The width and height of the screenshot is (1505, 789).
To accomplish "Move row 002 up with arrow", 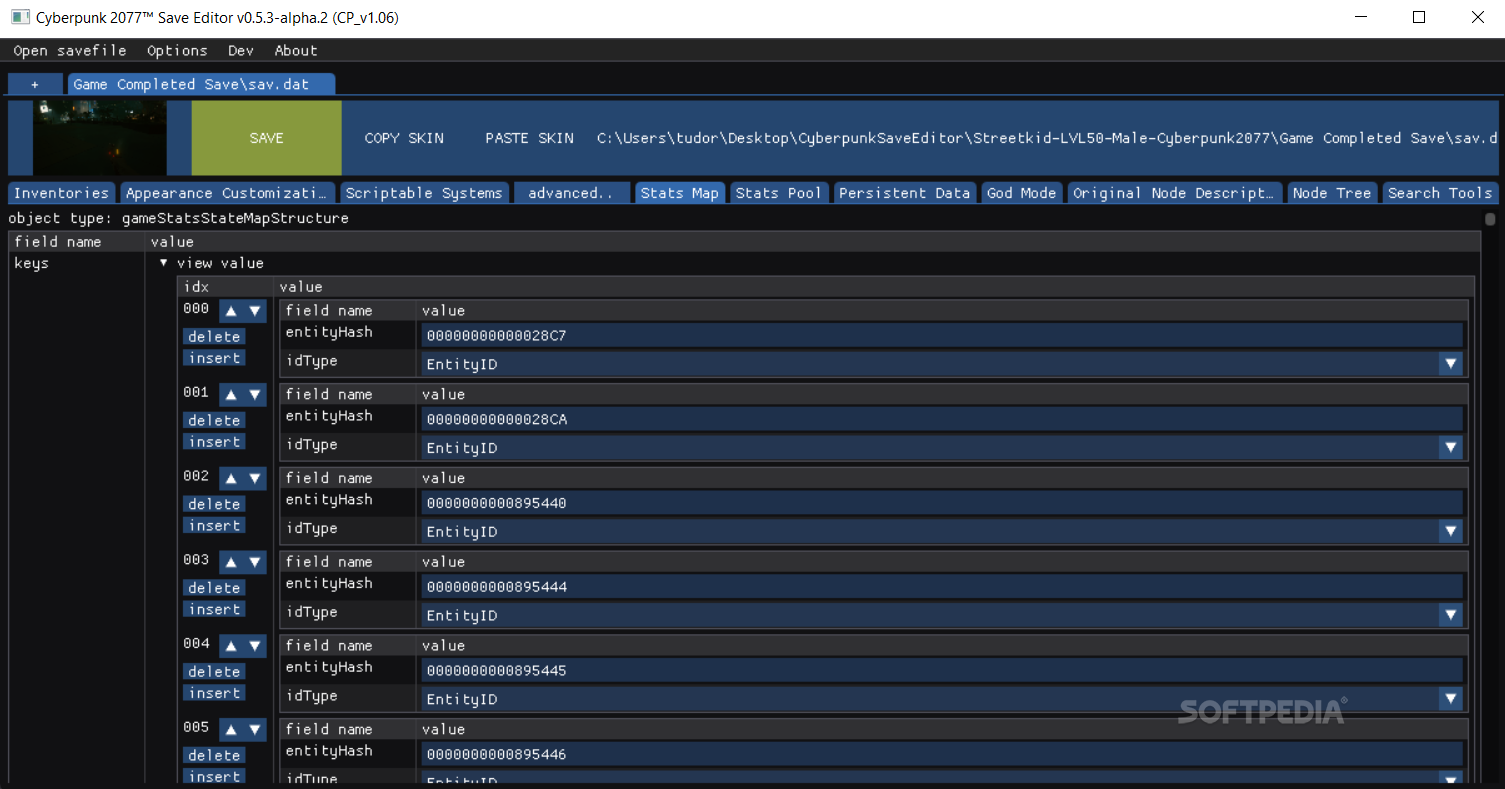I will pyautogui.click(x=231, y=479).
